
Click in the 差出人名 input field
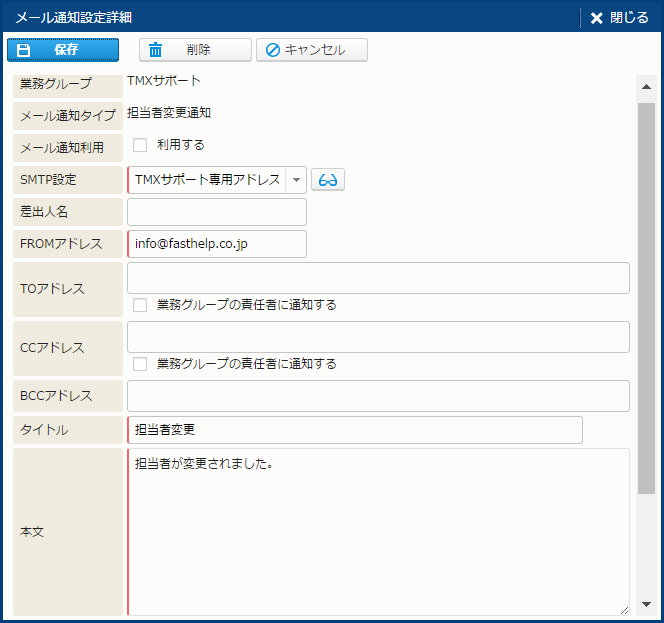tap(217, 212)
